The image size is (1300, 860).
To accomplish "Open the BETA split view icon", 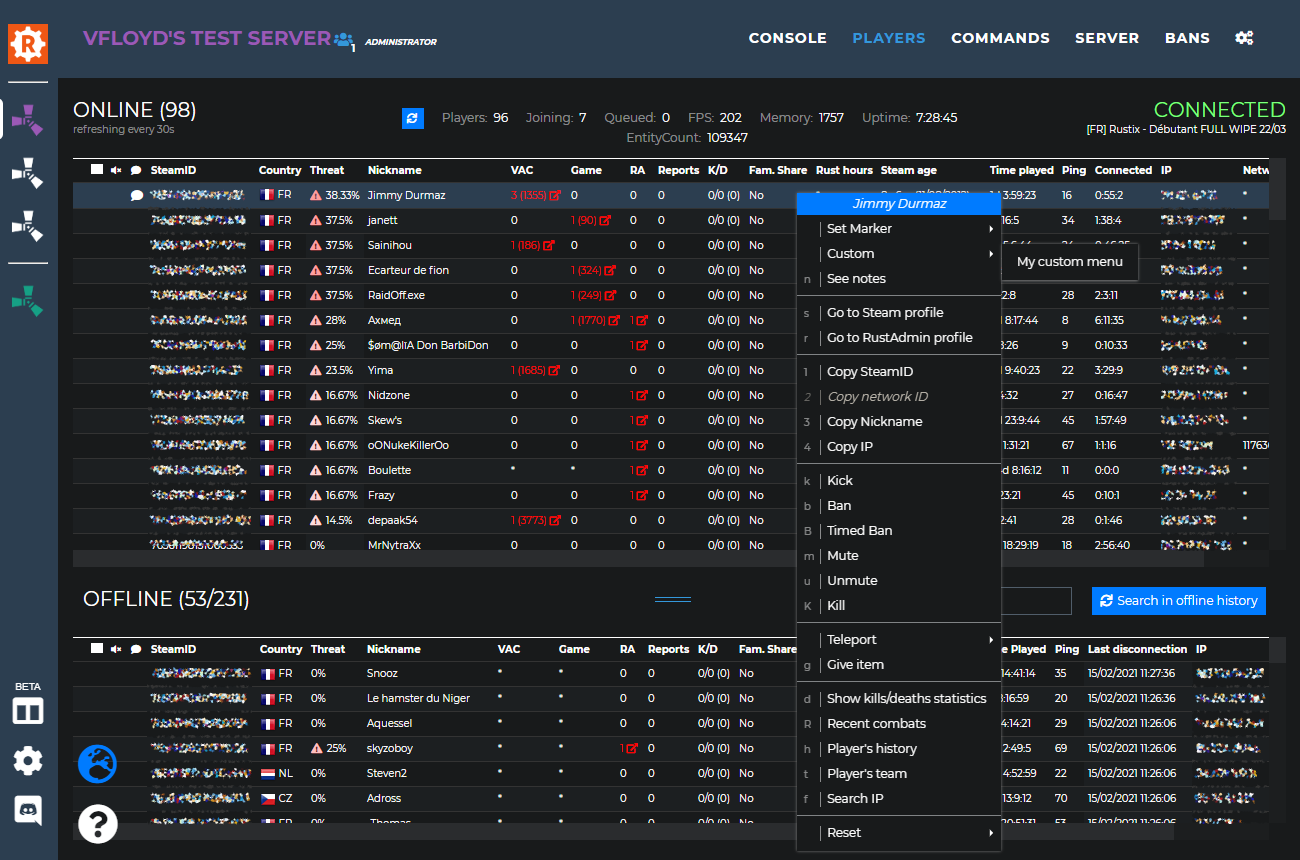I will pyautogui.click(x=28, y=712).
